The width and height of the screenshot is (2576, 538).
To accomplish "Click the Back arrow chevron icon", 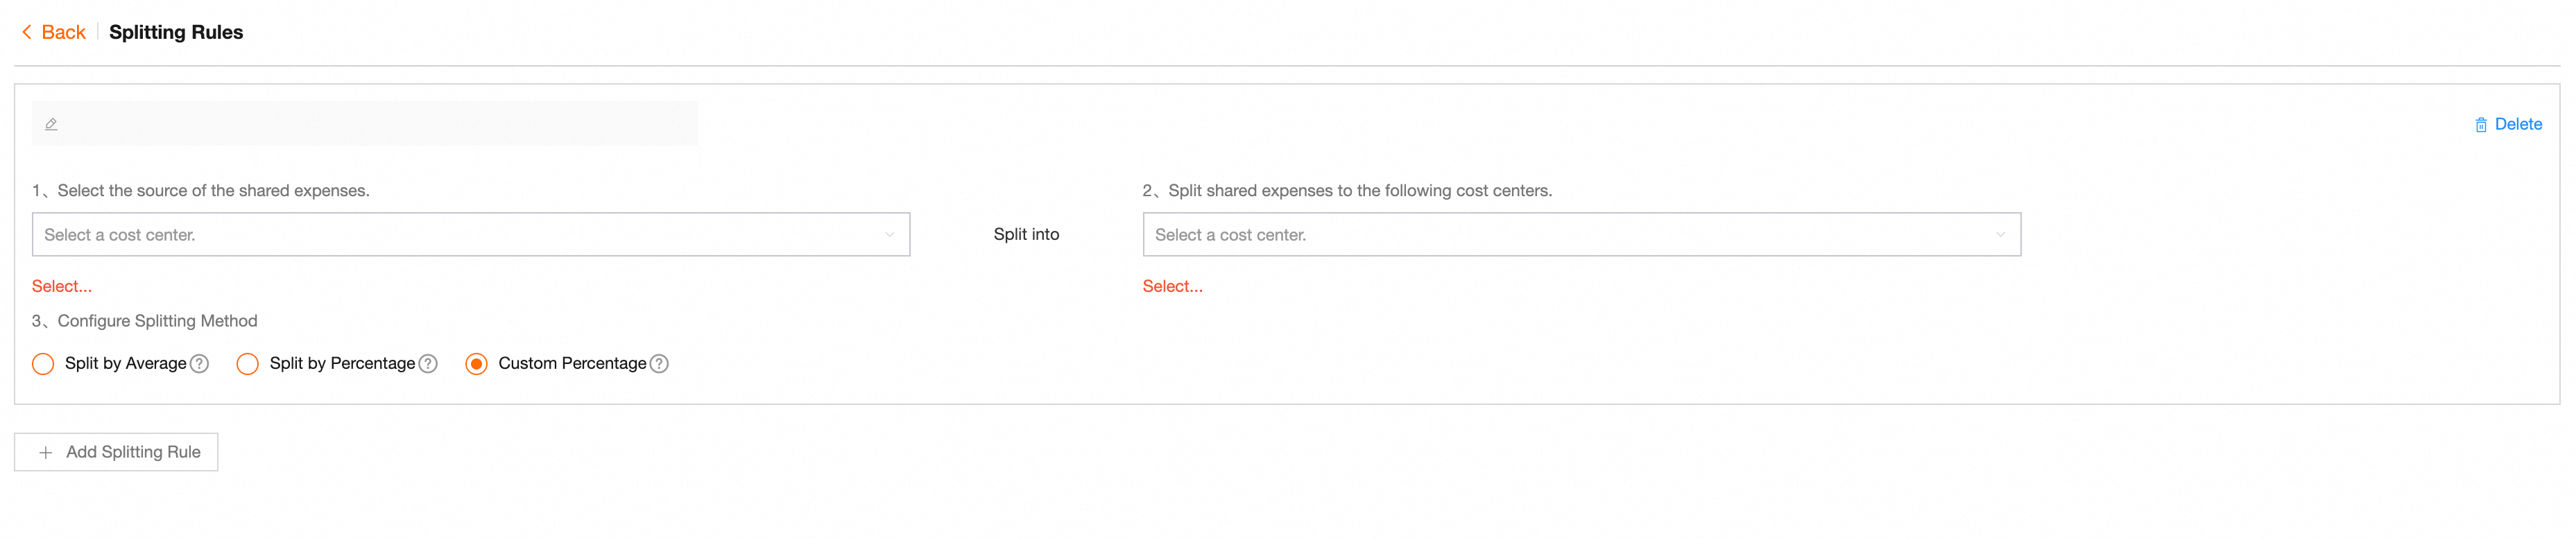I will click(27, 32).
